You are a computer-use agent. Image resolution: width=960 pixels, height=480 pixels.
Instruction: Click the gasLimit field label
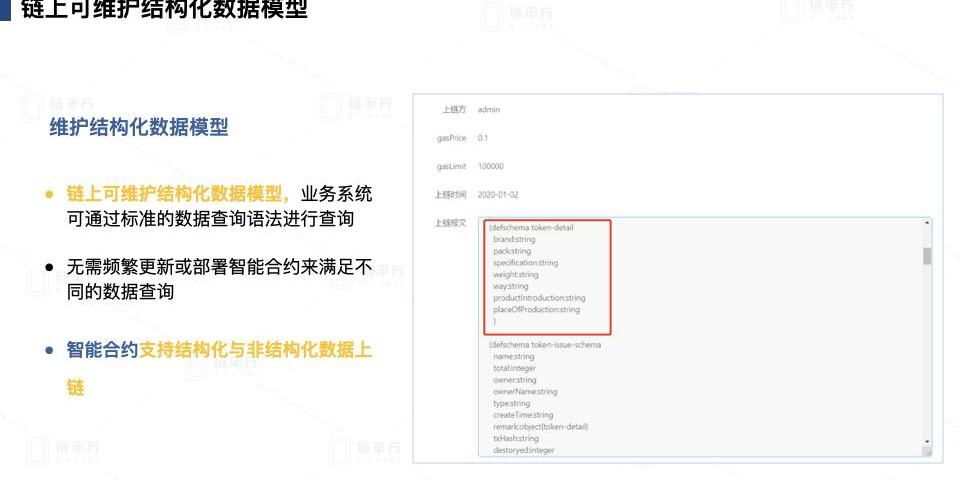pos(452,167)
